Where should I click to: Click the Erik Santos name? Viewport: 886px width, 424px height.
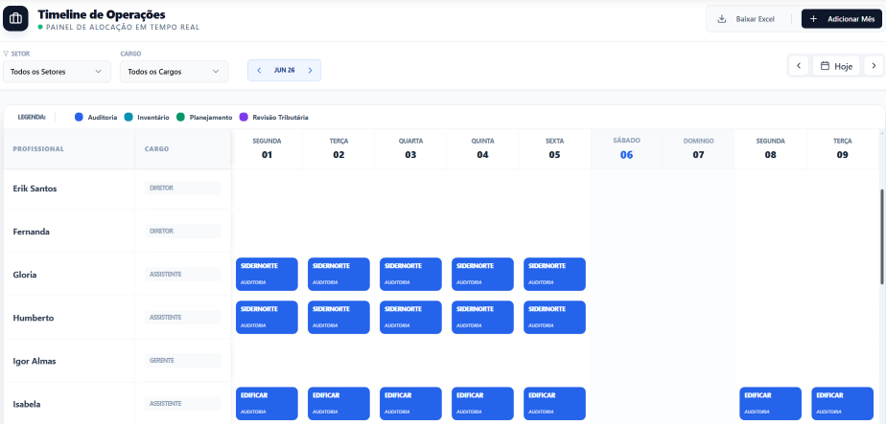[x=35, y=188]
